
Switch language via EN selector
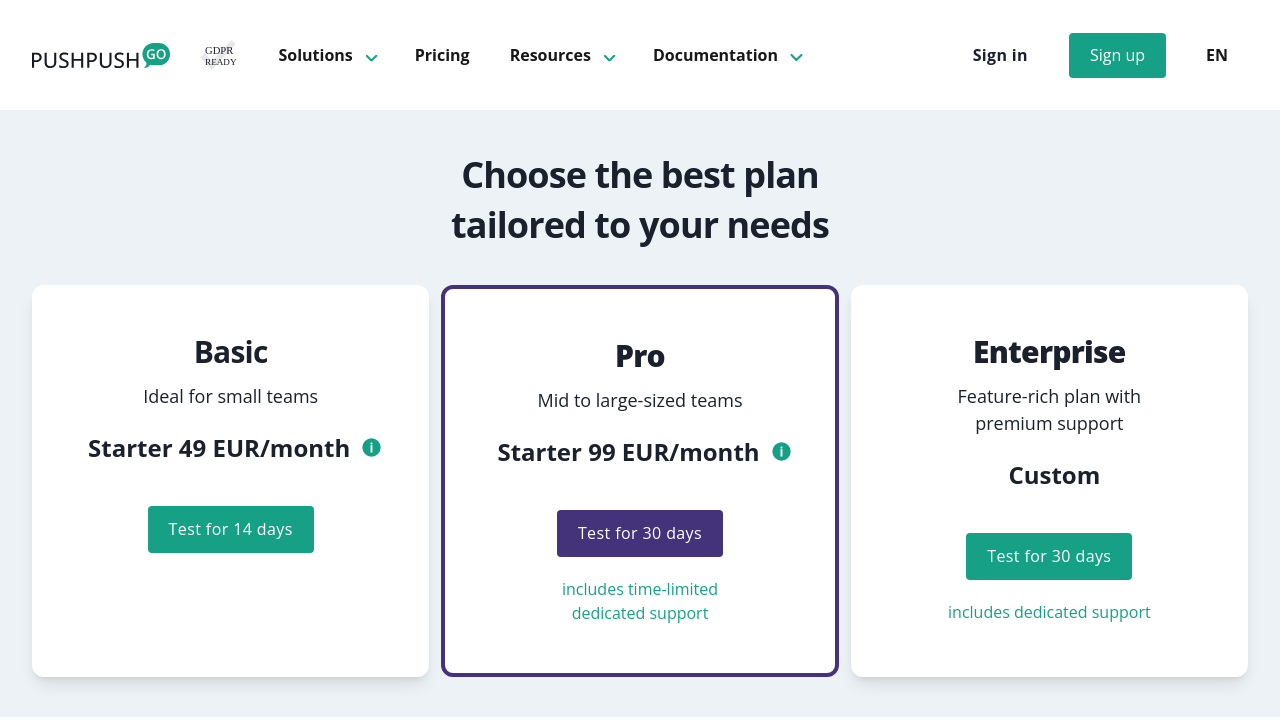(x=1216, y=55)
